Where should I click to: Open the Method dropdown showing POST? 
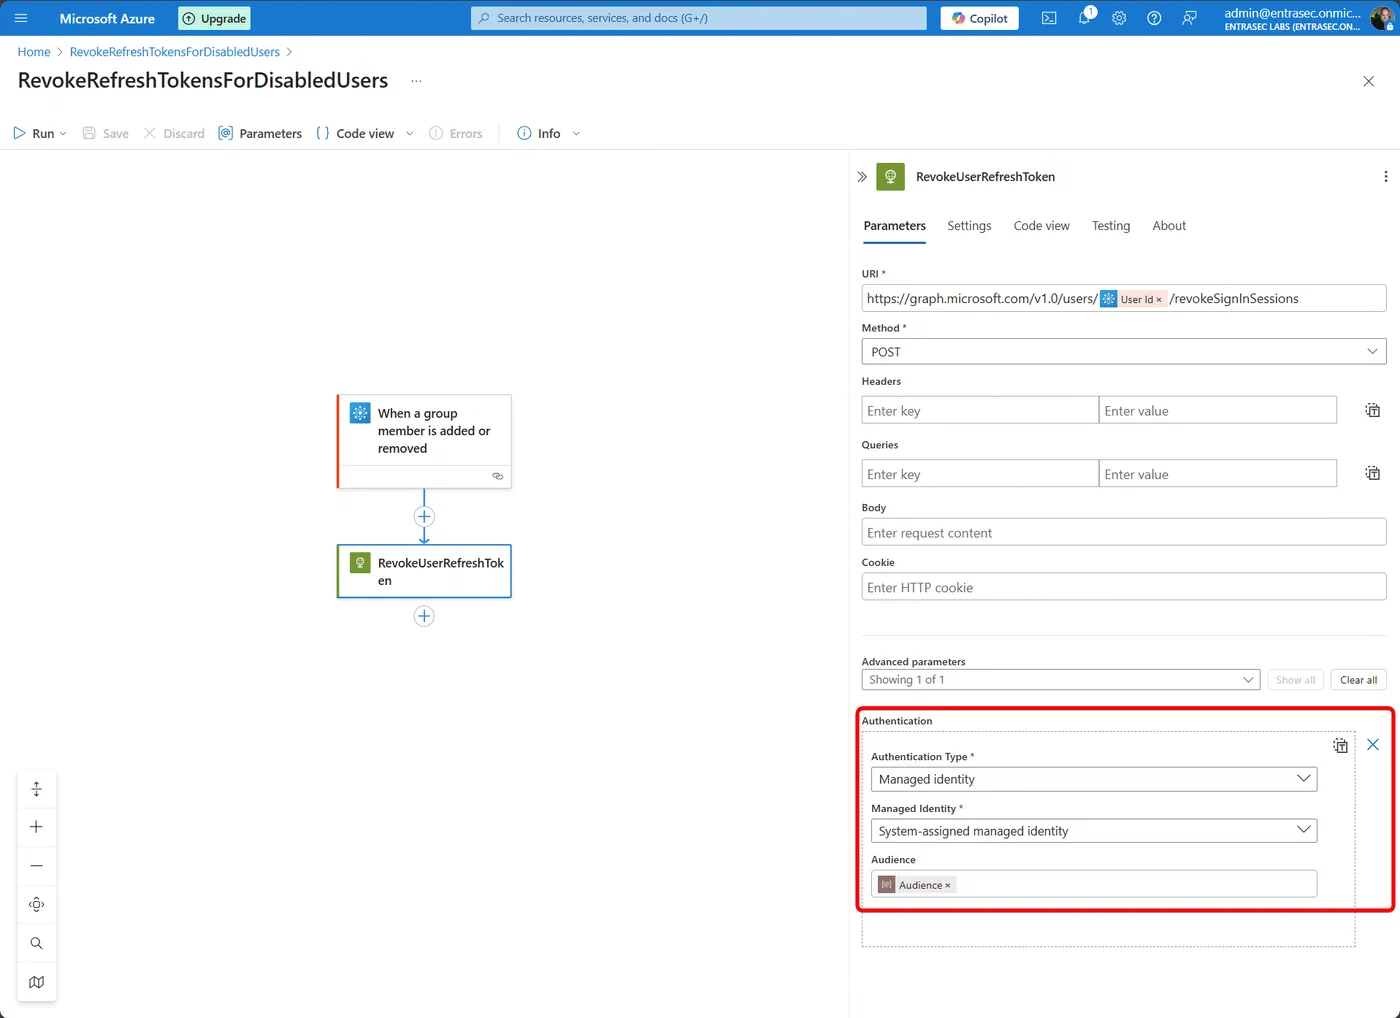tap(1124, 352)
